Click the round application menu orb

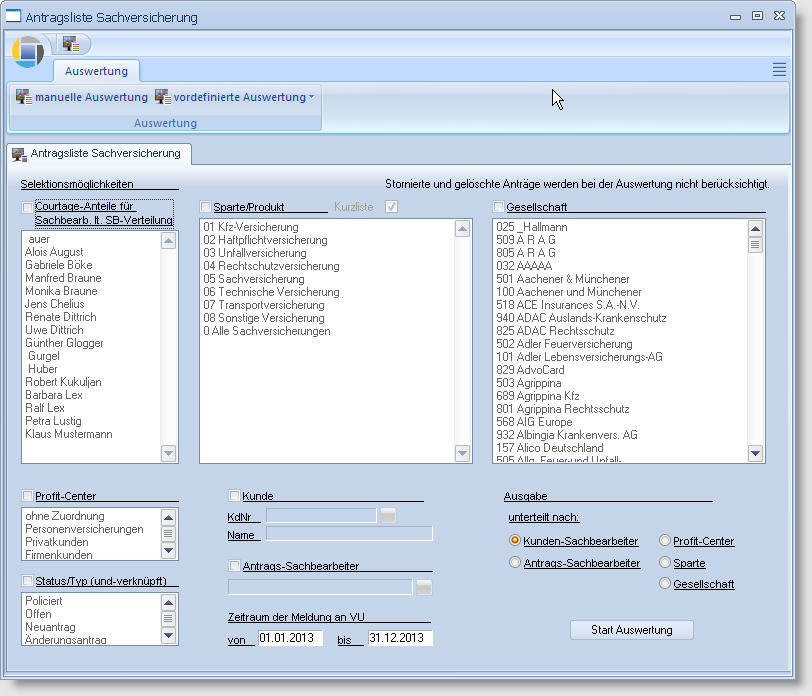click(28, 51)
